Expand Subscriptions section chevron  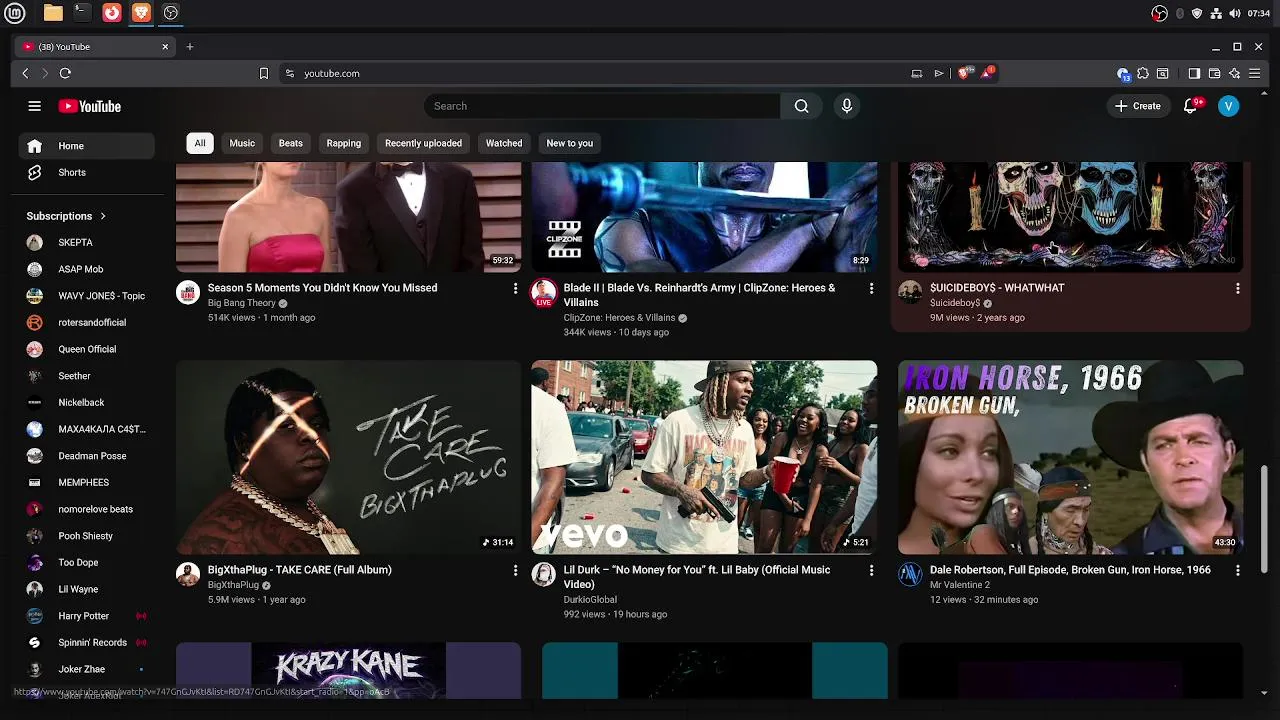(x=102, y=216)
